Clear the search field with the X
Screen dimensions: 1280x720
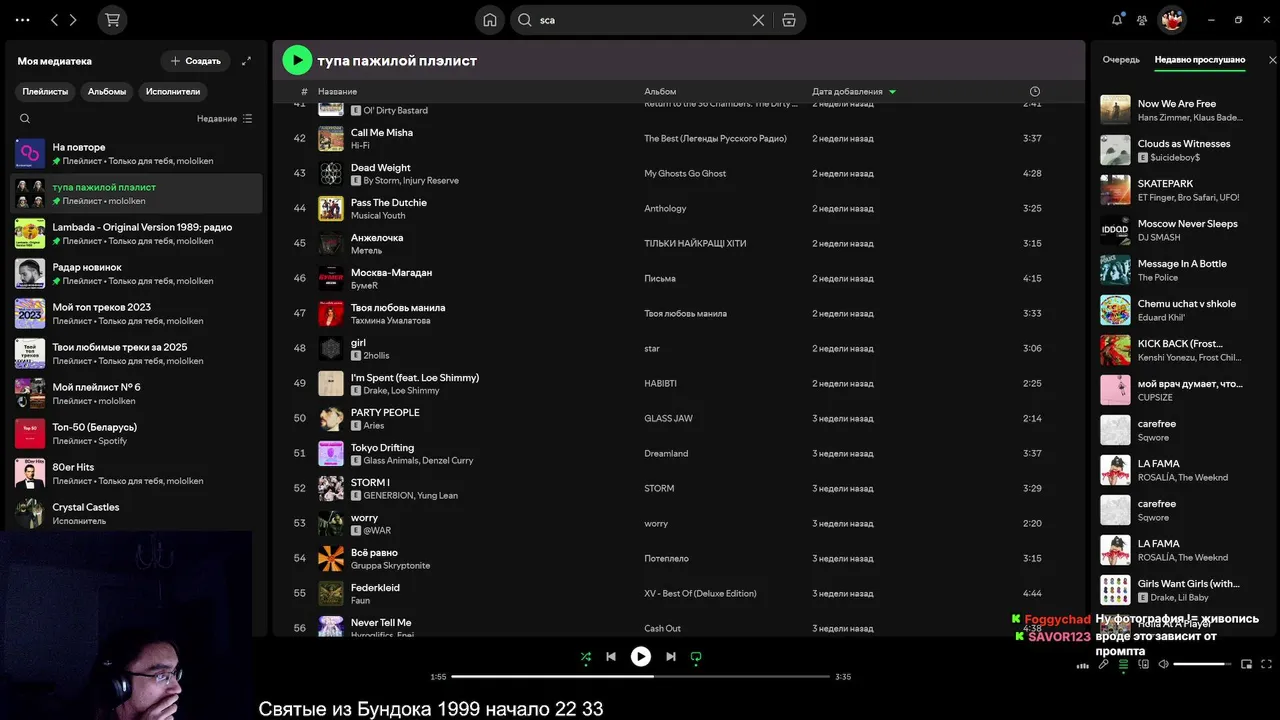758,20
